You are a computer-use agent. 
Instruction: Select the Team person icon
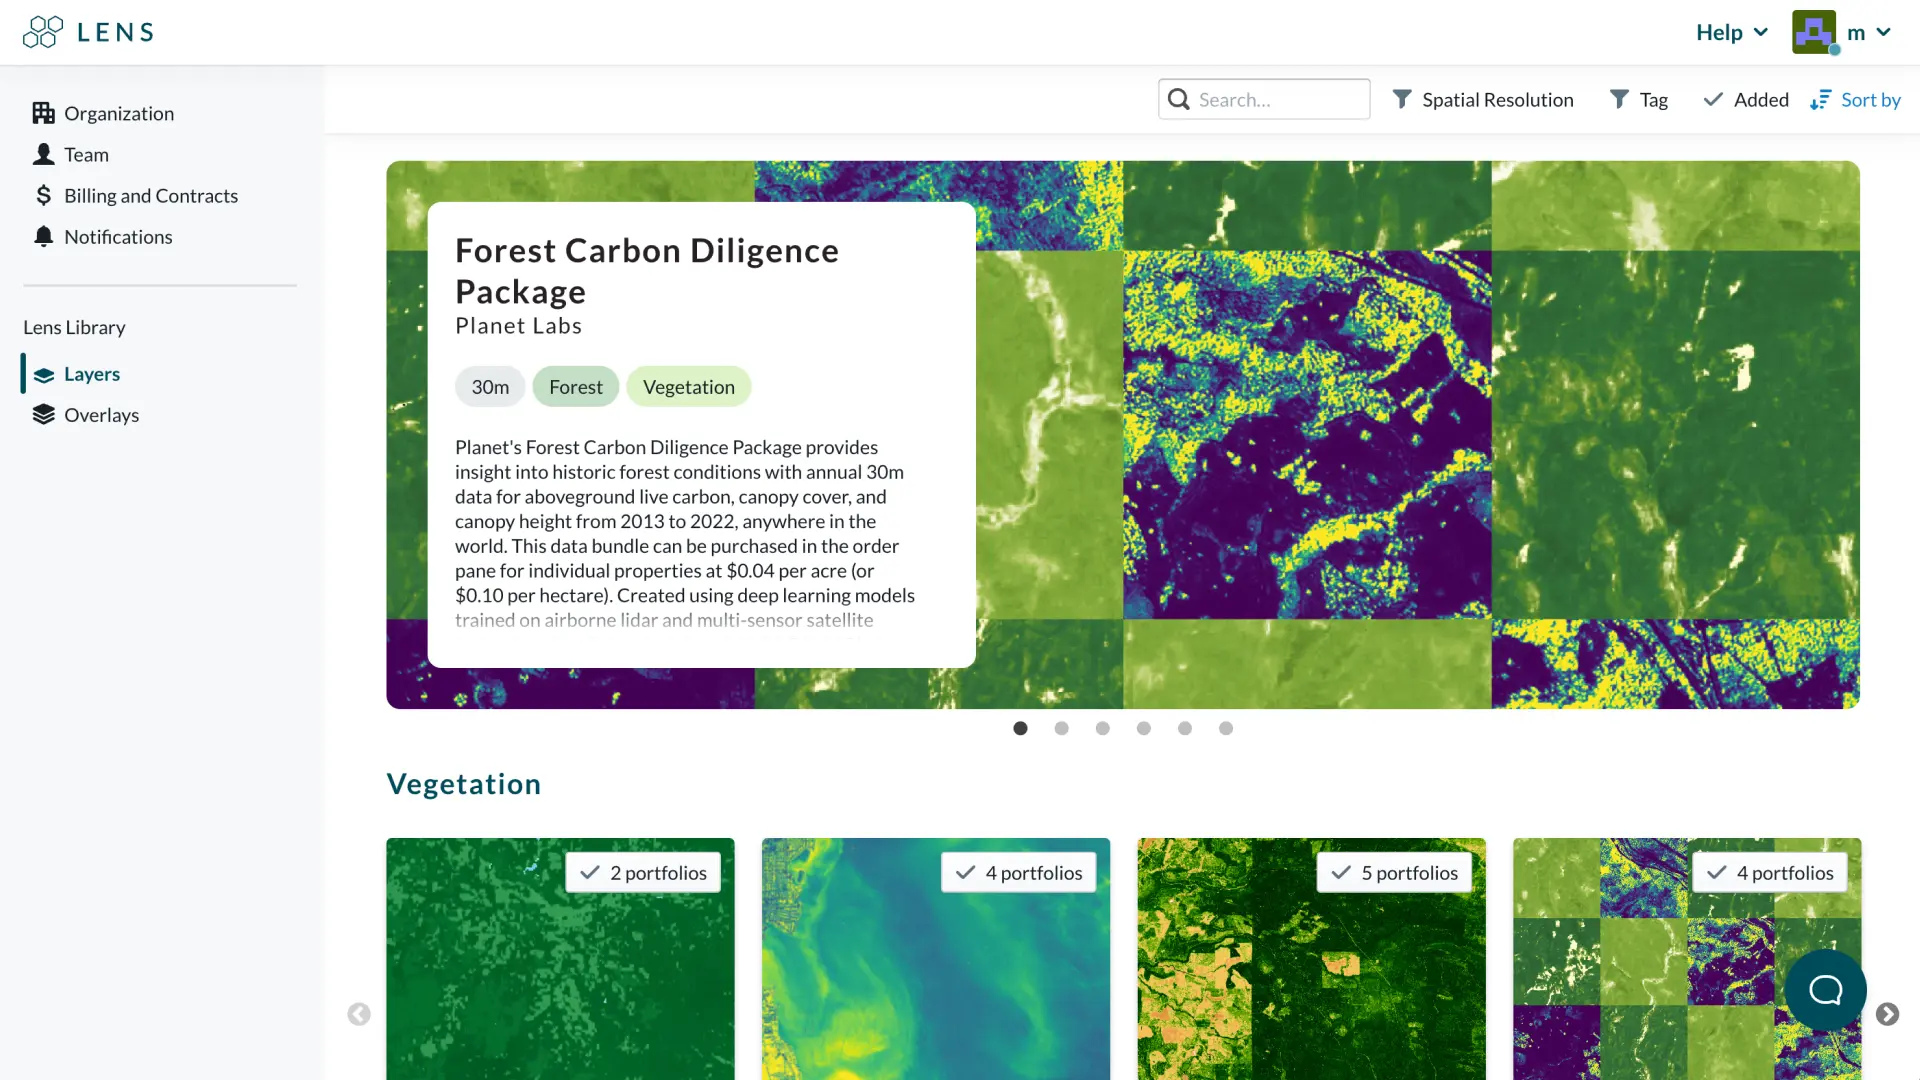pyautogui.click(x=43, y=154)
